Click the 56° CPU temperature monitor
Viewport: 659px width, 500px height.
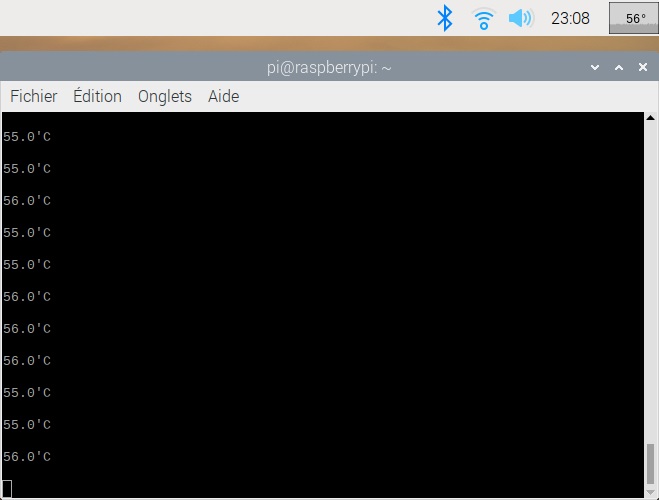point(634,18)
